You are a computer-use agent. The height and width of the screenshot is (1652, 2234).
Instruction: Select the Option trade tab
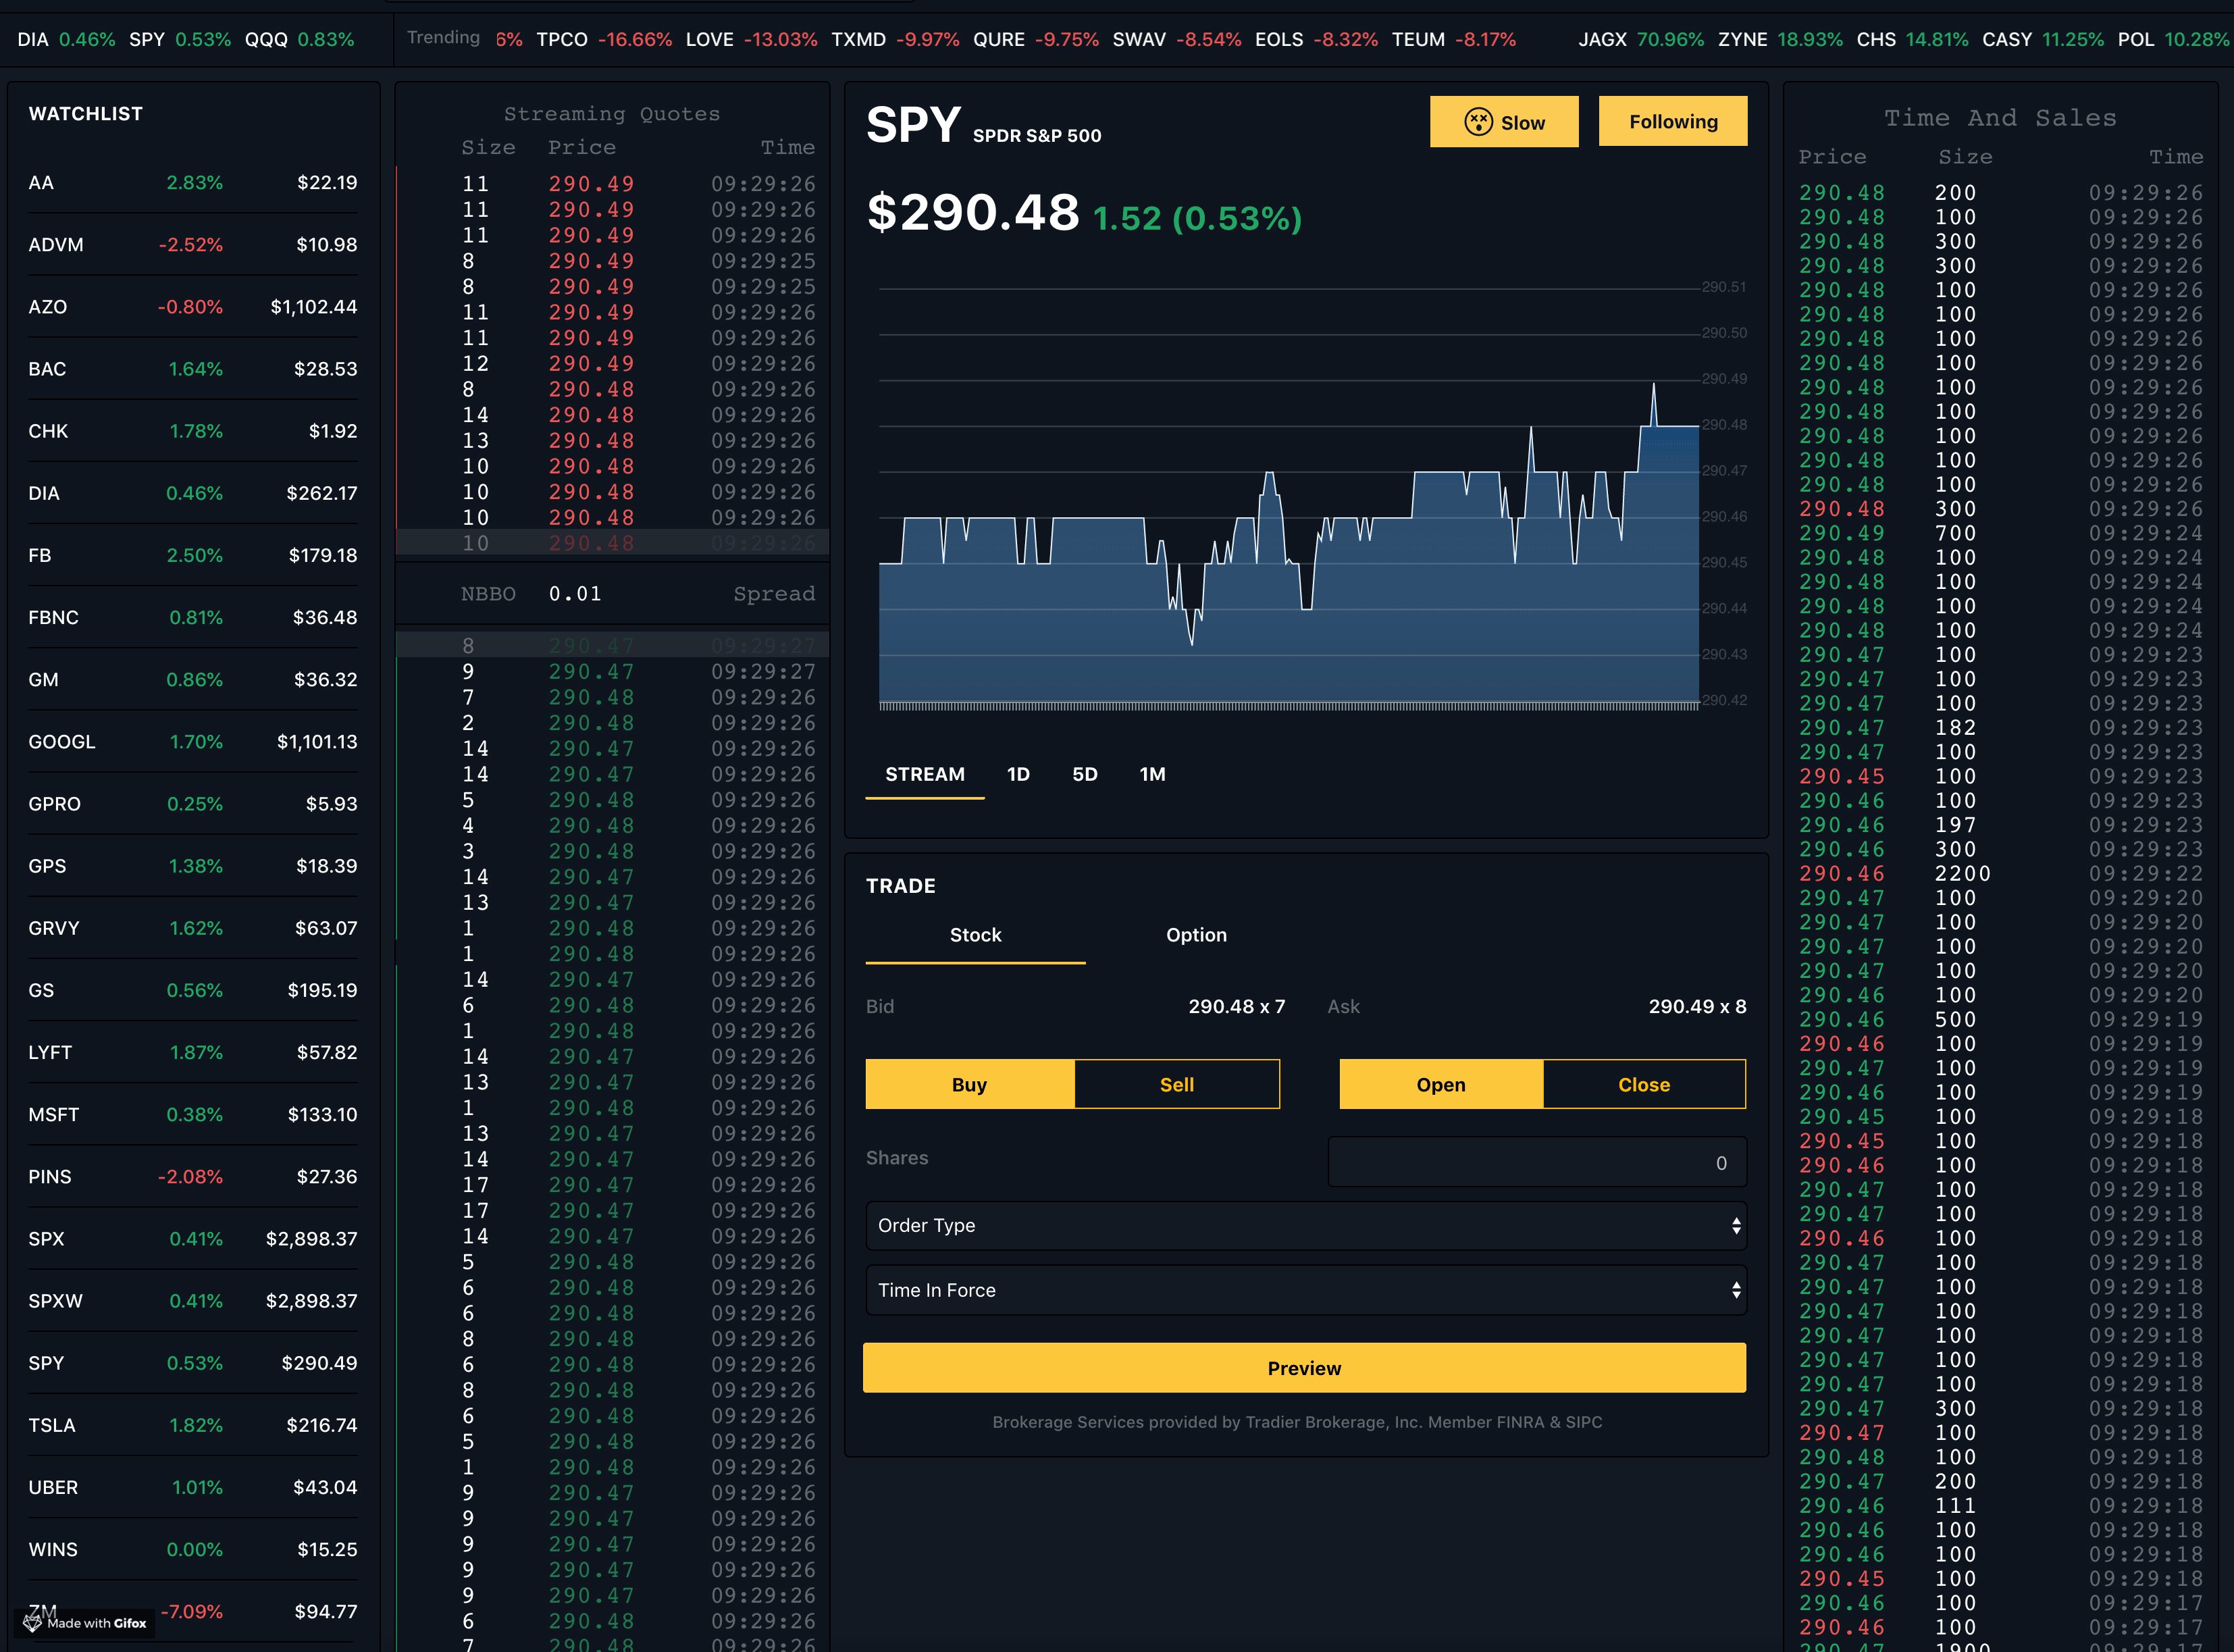(1196, 935)
